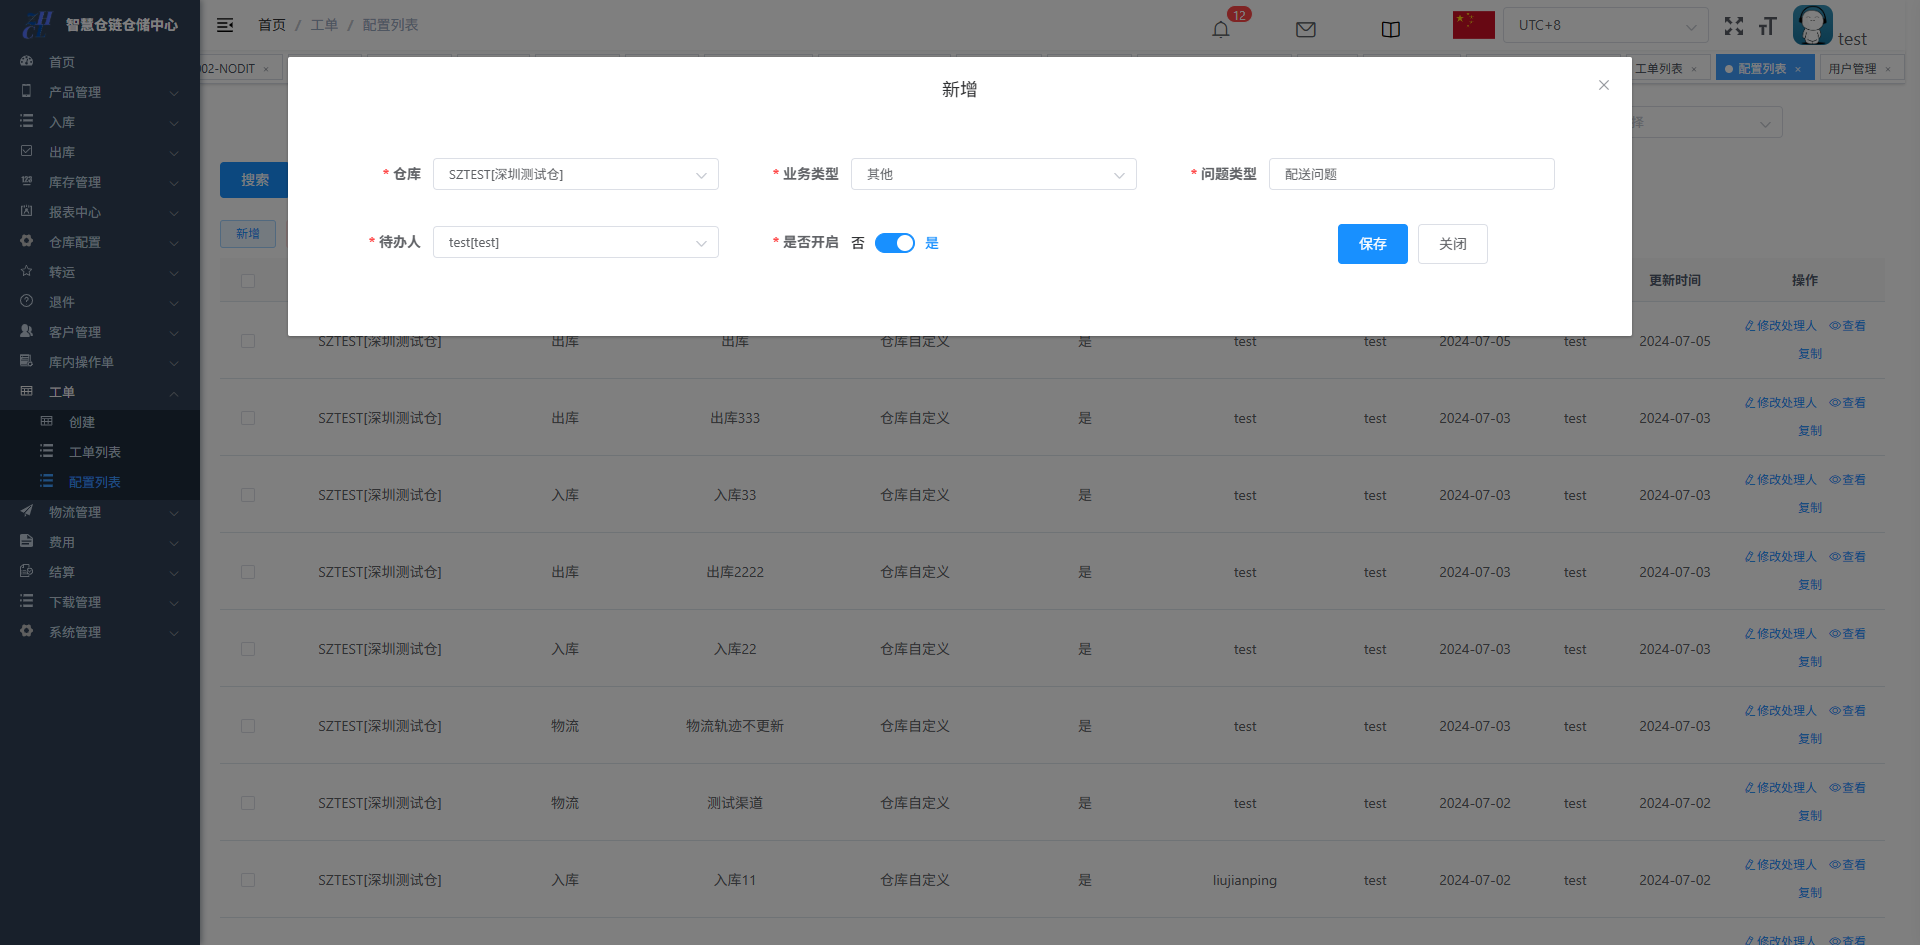Open the mail envelope icon
The image size is (1920, 945).
[x=1305, y=29]
